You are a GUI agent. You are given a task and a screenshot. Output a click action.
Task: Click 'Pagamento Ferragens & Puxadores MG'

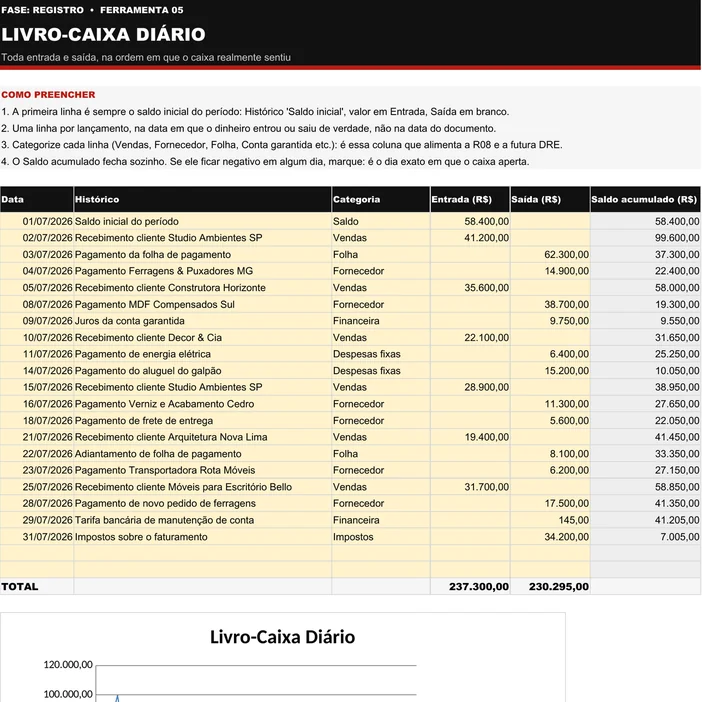pos(202,271)
